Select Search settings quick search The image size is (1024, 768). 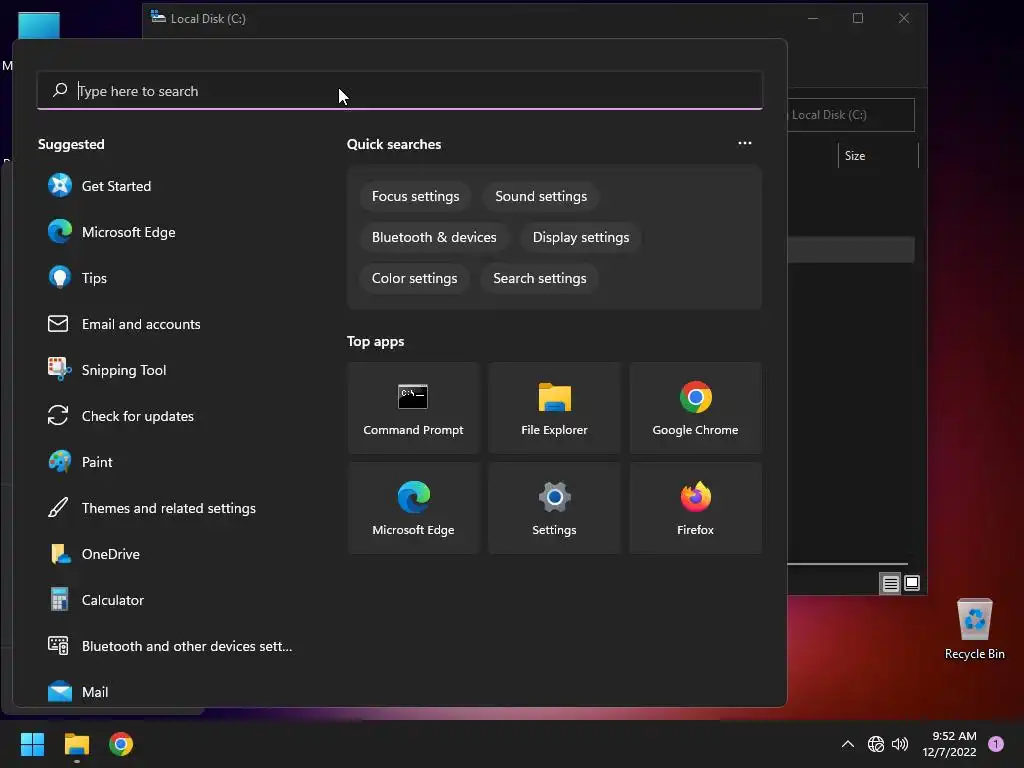pyautogui.click(x=539, y=278)
